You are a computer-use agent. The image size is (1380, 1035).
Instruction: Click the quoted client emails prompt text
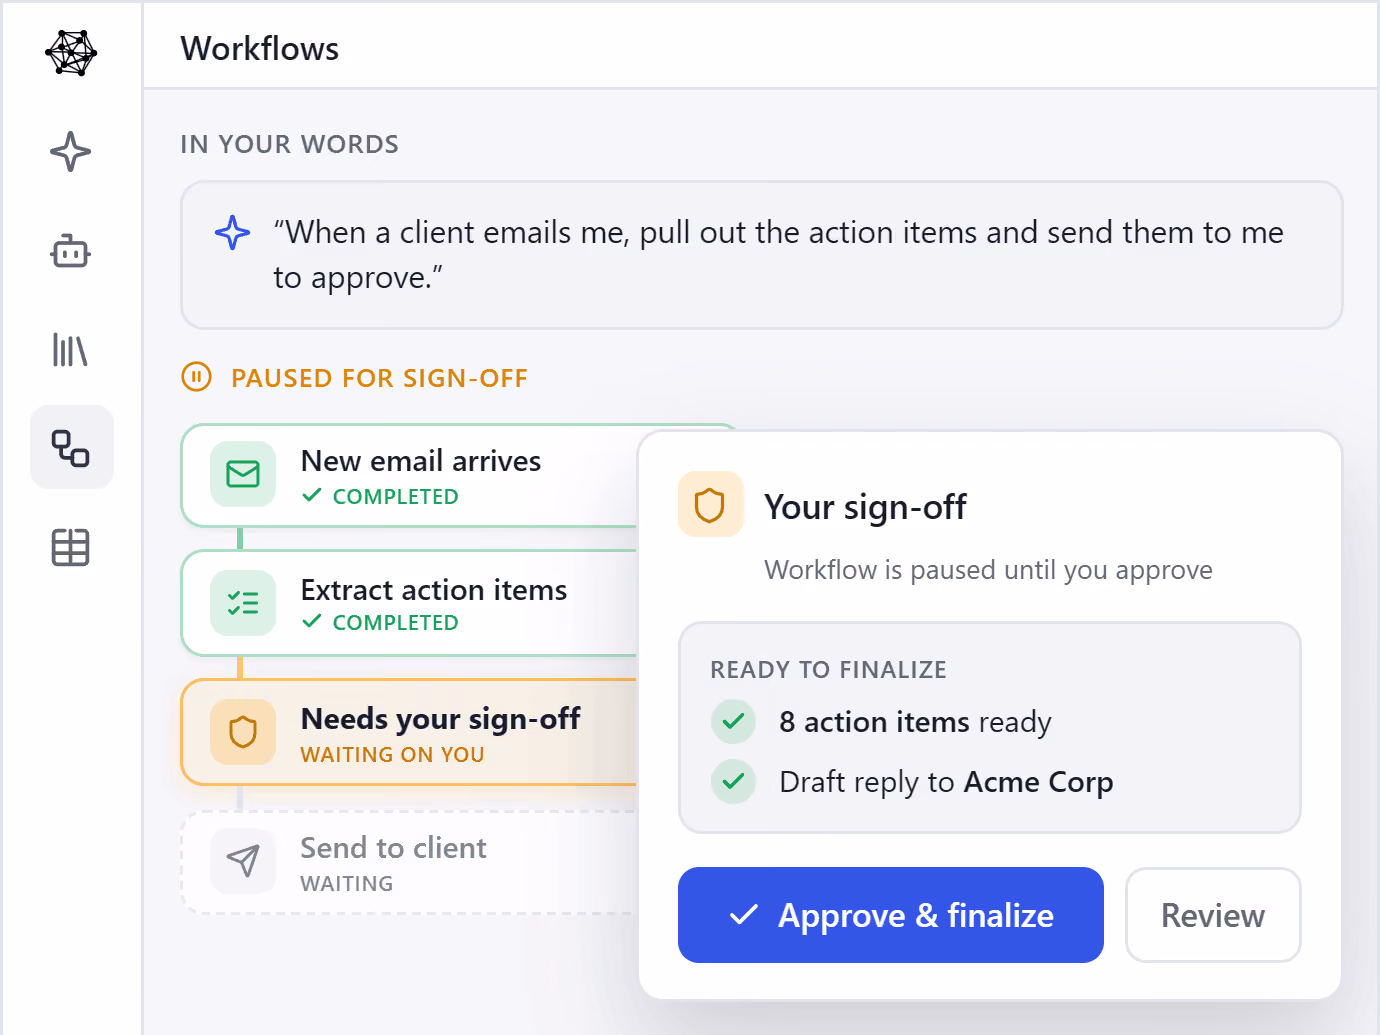coord(779,255)
